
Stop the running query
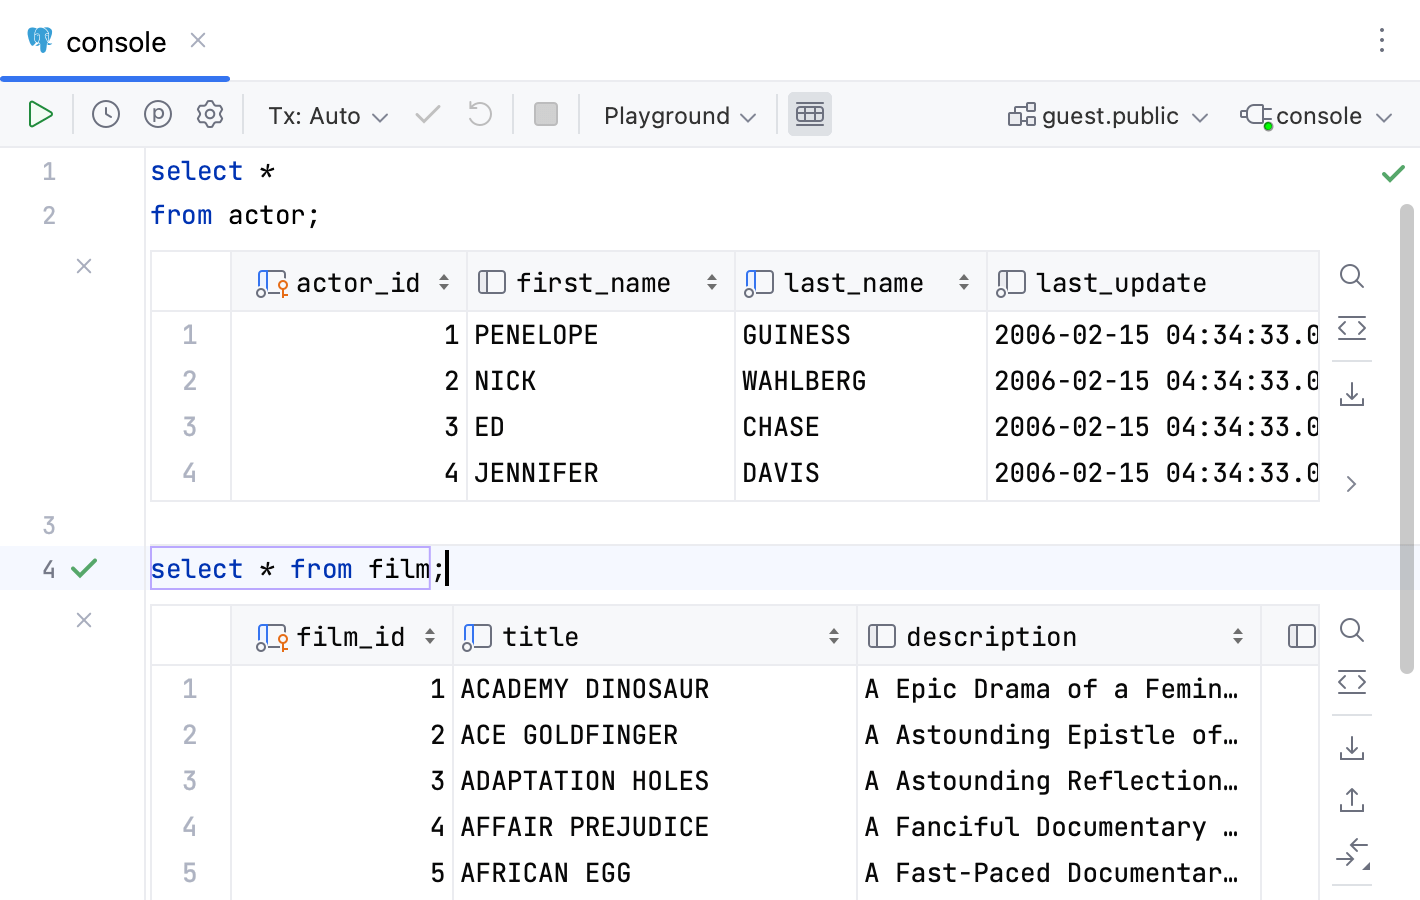pos(545,114)
